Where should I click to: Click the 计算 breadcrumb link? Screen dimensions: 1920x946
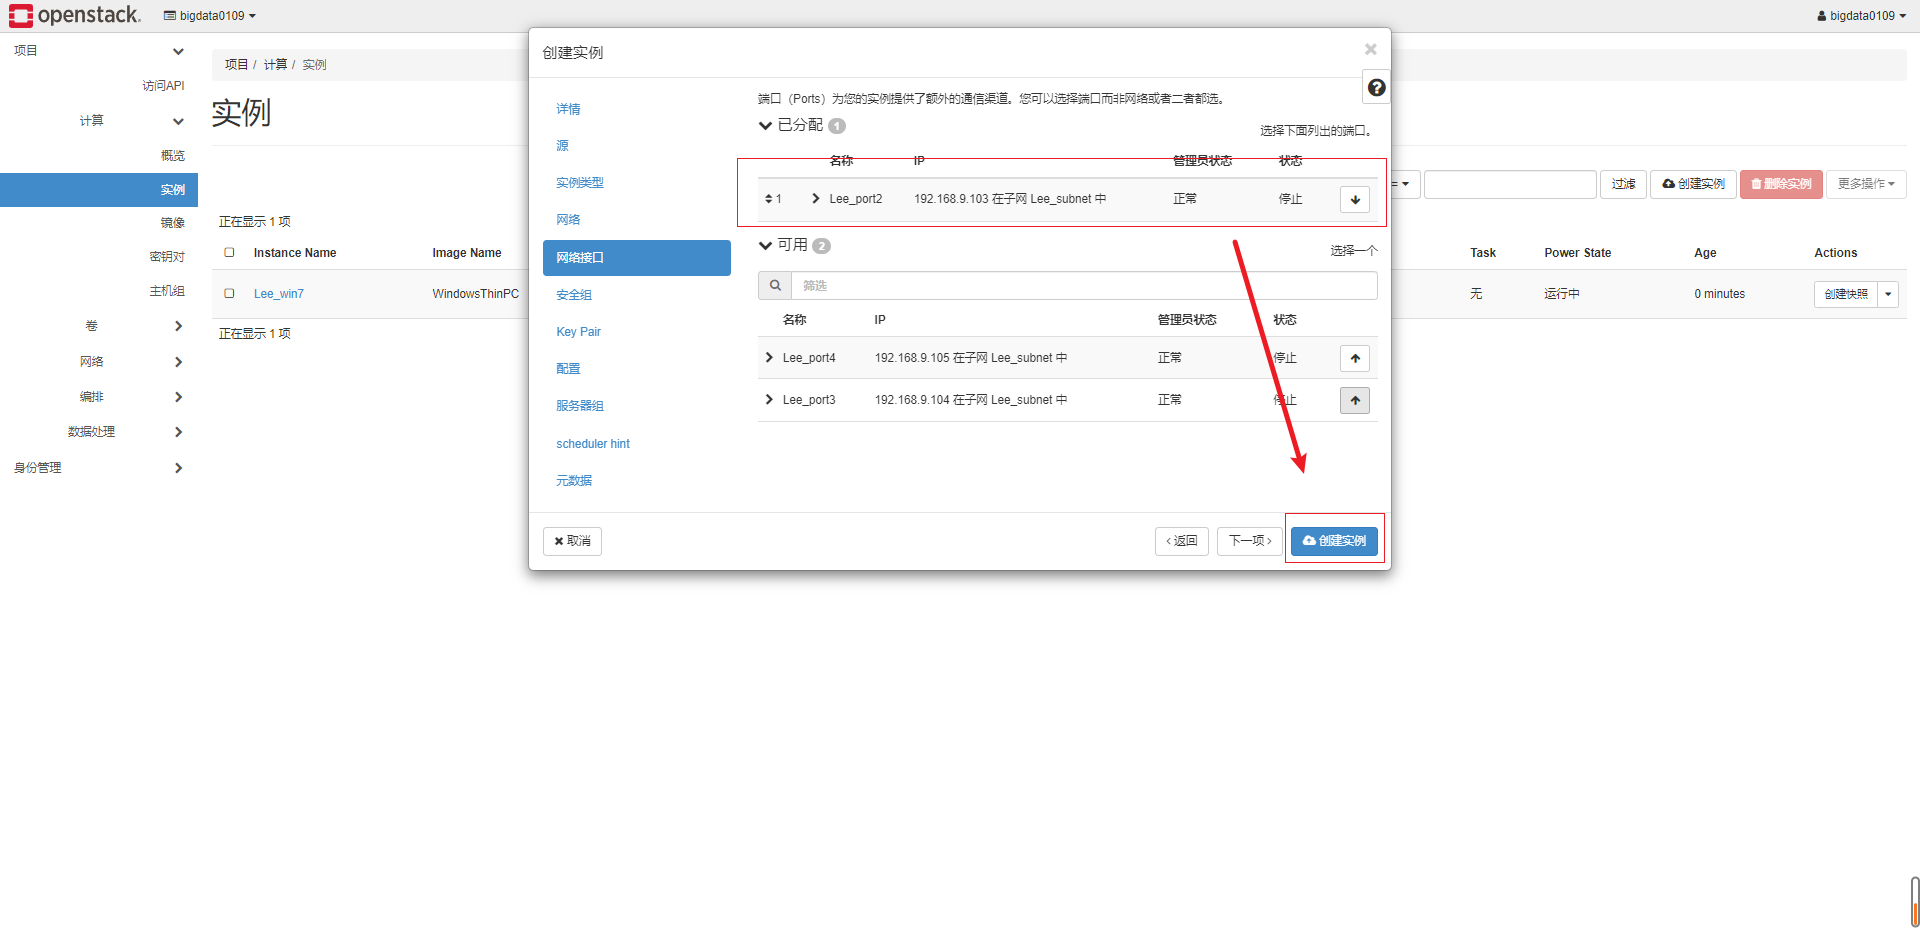[x=275, y=64]
